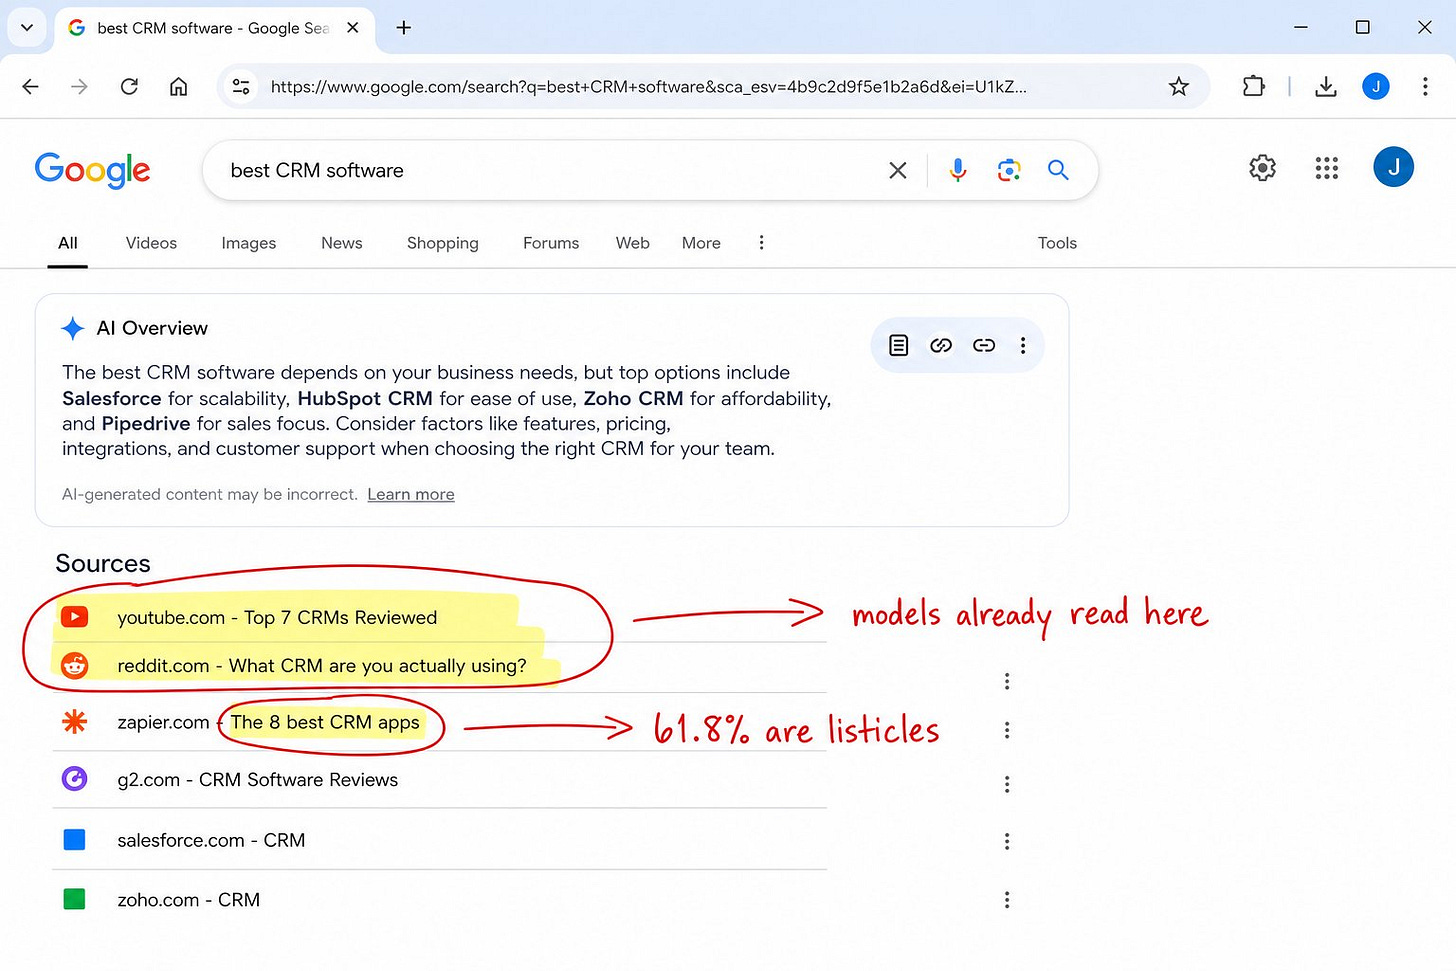
Task: Open g2.com CRM Software Reviews source
Action: click(257, 780)
